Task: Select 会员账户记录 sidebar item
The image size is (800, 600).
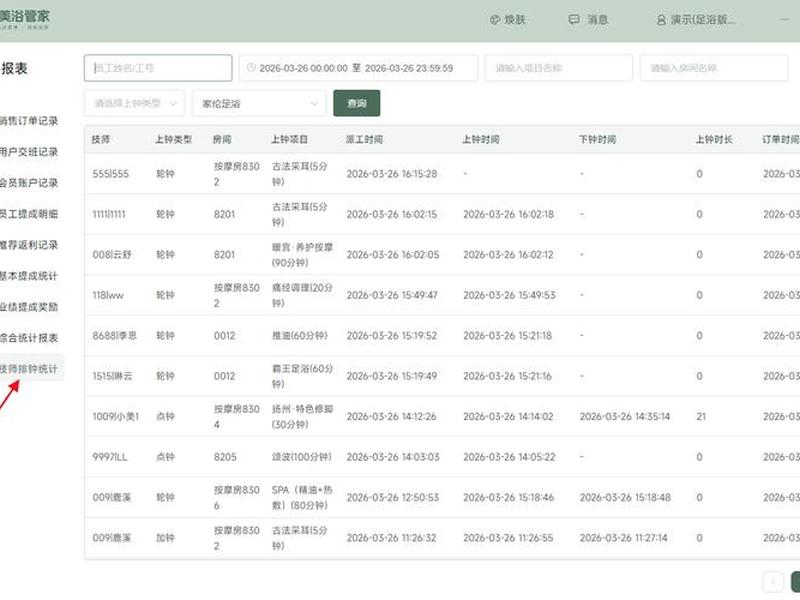Action: point(29,183)
